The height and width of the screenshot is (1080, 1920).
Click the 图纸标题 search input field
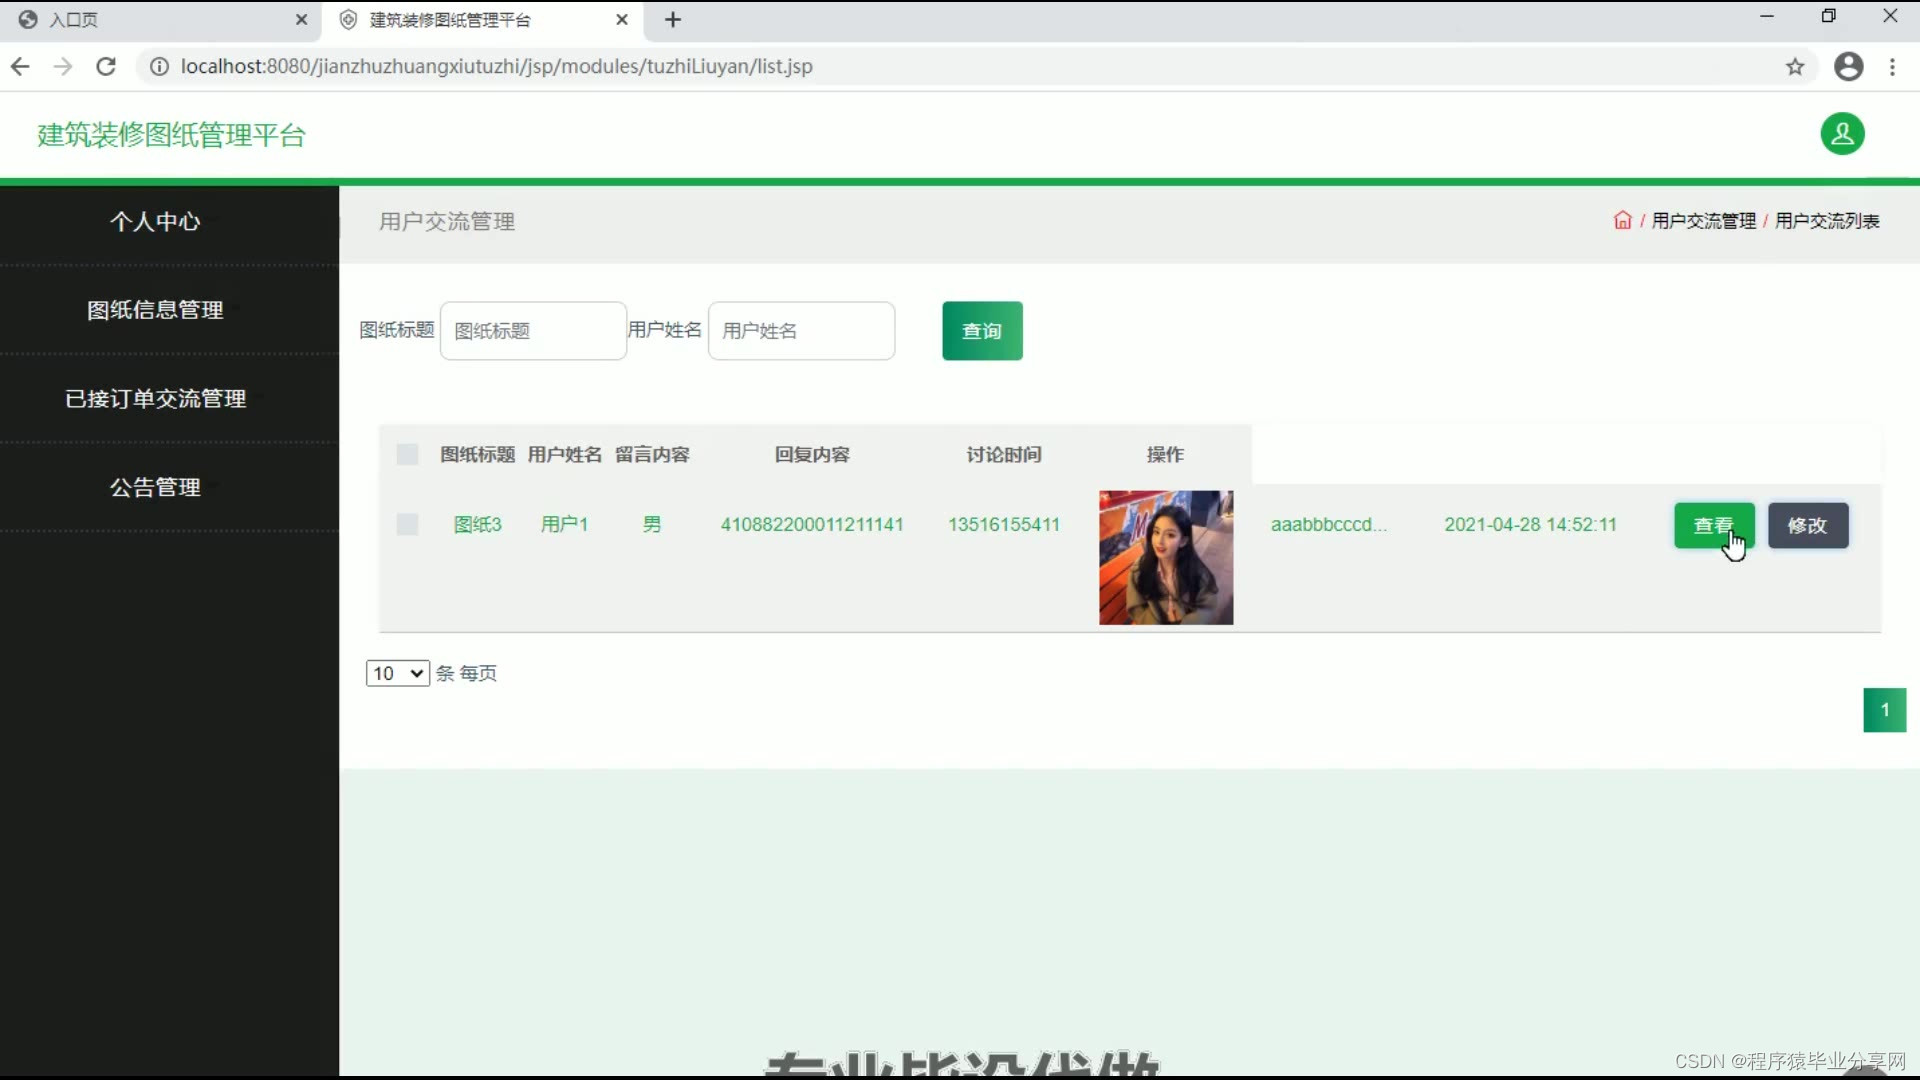533,331
